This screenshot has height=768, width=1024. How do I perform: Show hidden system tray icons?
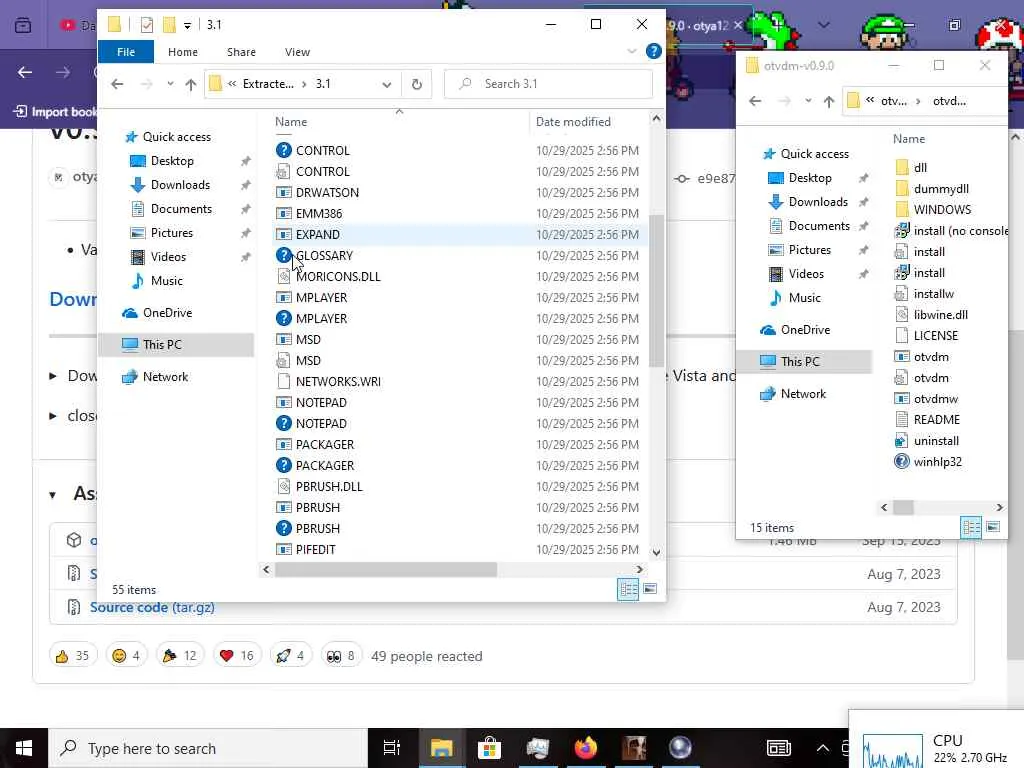[x=823, y=748]
